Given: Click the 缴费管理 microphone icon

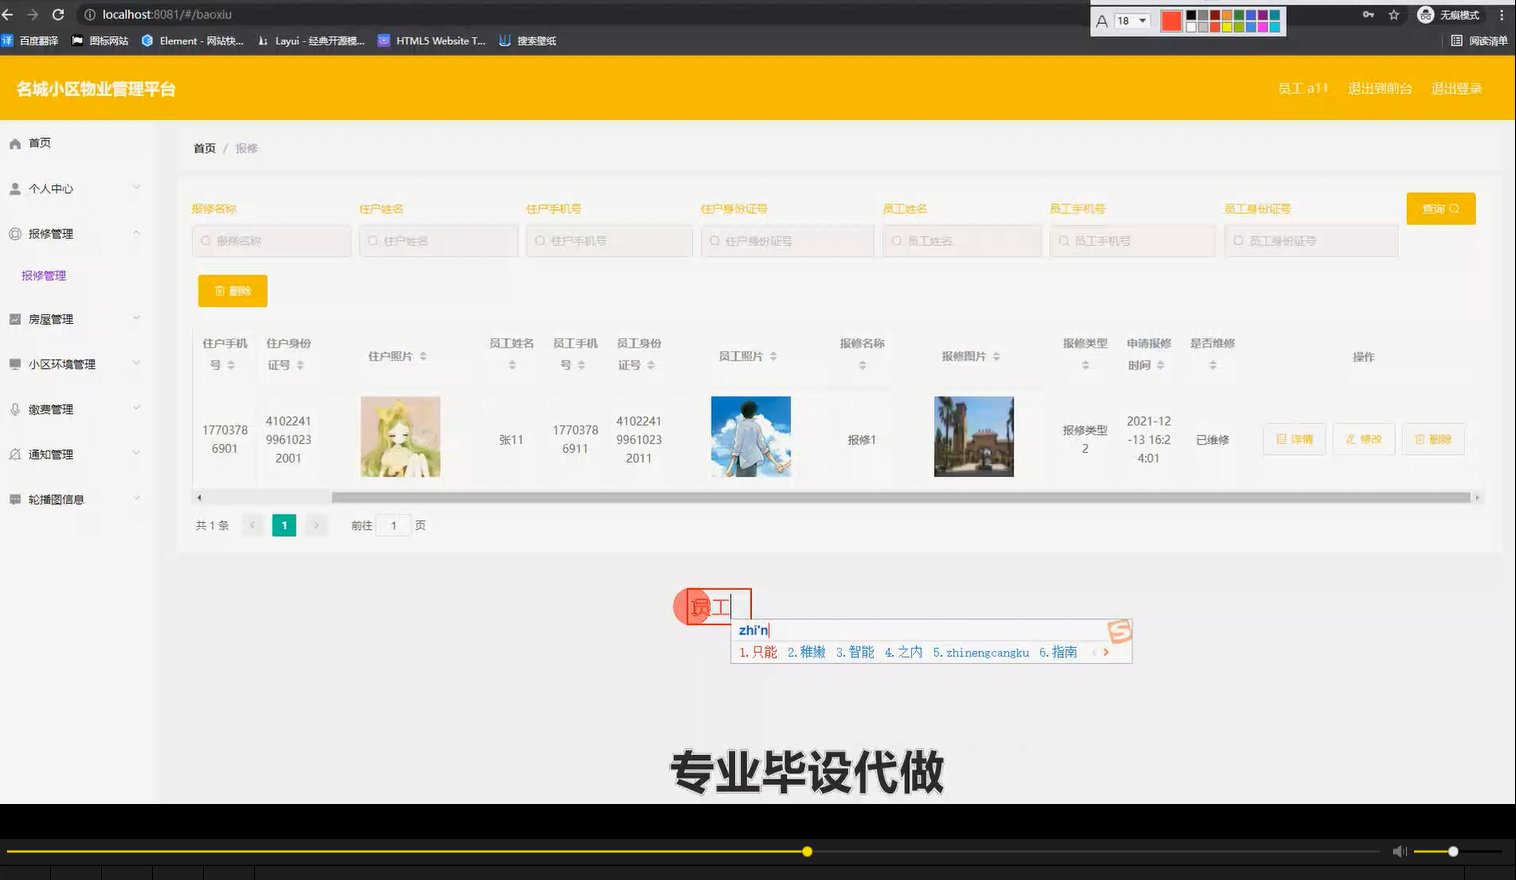Looking at the screenshot, I should pyautogui.click(x=14, y=408).
